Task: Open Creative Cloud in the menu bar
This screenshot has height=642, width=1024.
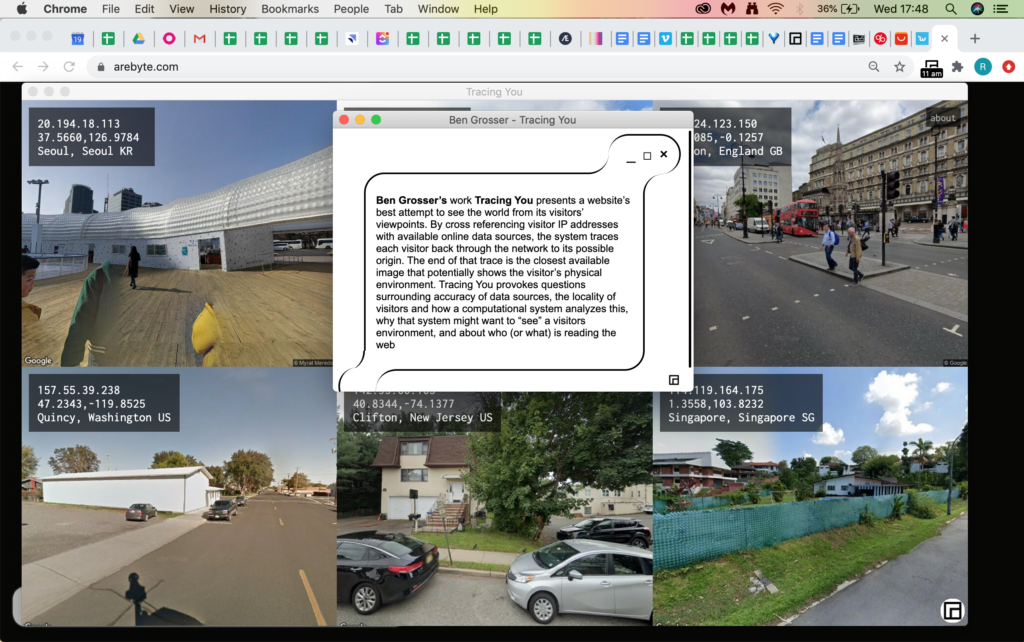Action: 703,9
